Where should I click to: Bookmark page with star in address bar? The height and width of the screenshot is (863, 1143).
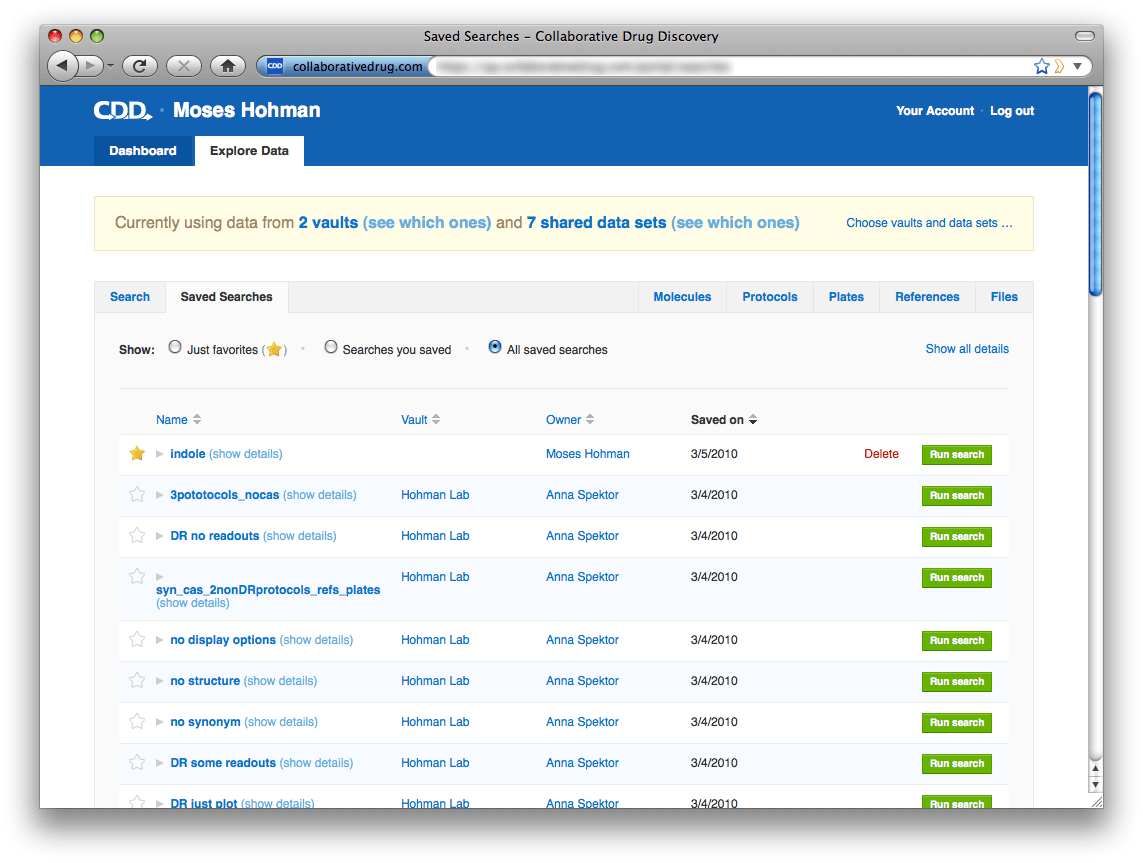[1042, 66]
